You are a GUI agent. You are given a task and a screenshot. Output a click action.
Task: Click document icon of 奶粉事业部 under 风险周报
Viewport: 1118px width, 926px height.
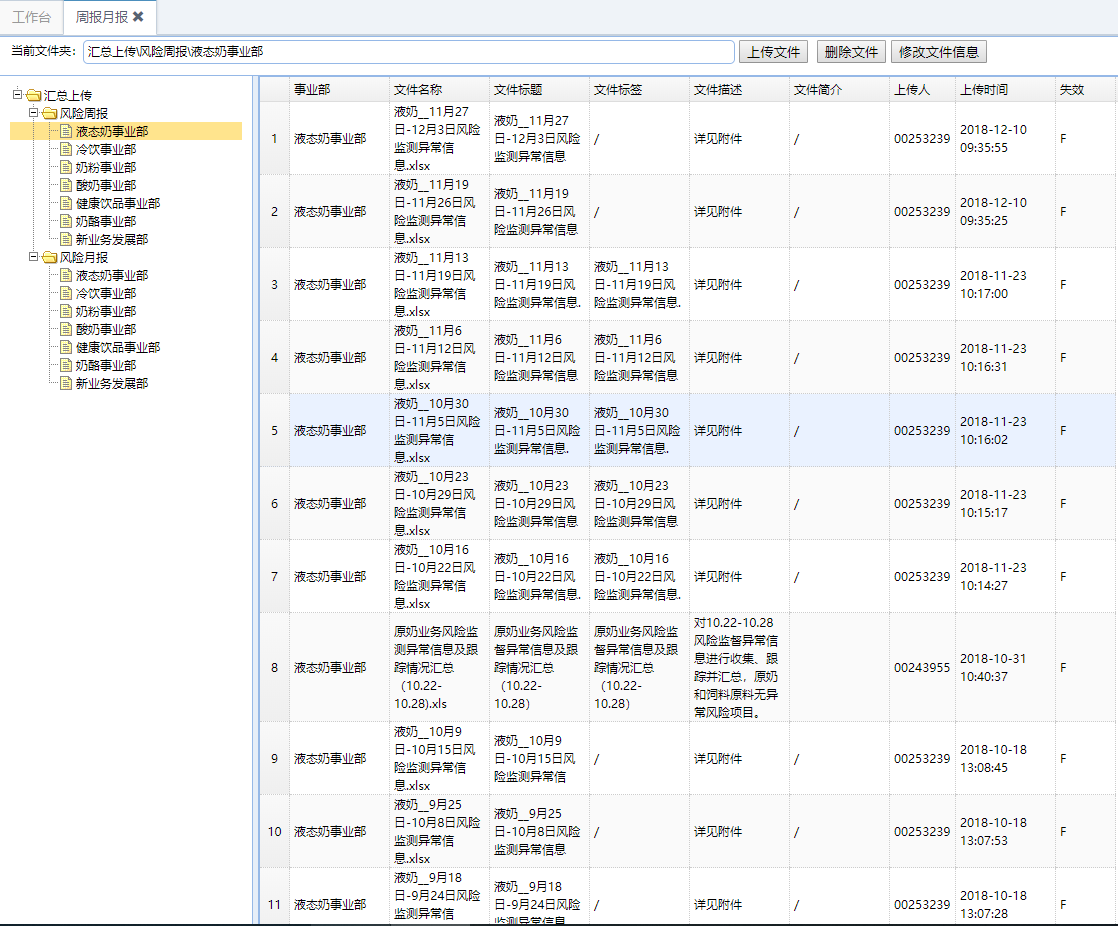(66, 167)
